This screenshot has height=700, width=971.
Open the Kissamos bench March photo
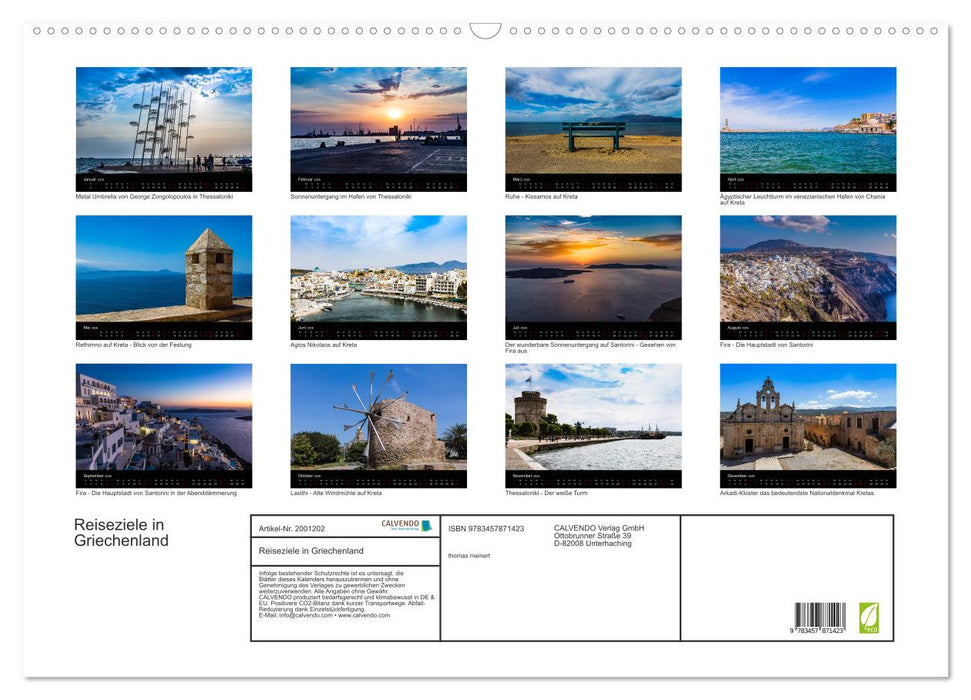coord(593,121)
